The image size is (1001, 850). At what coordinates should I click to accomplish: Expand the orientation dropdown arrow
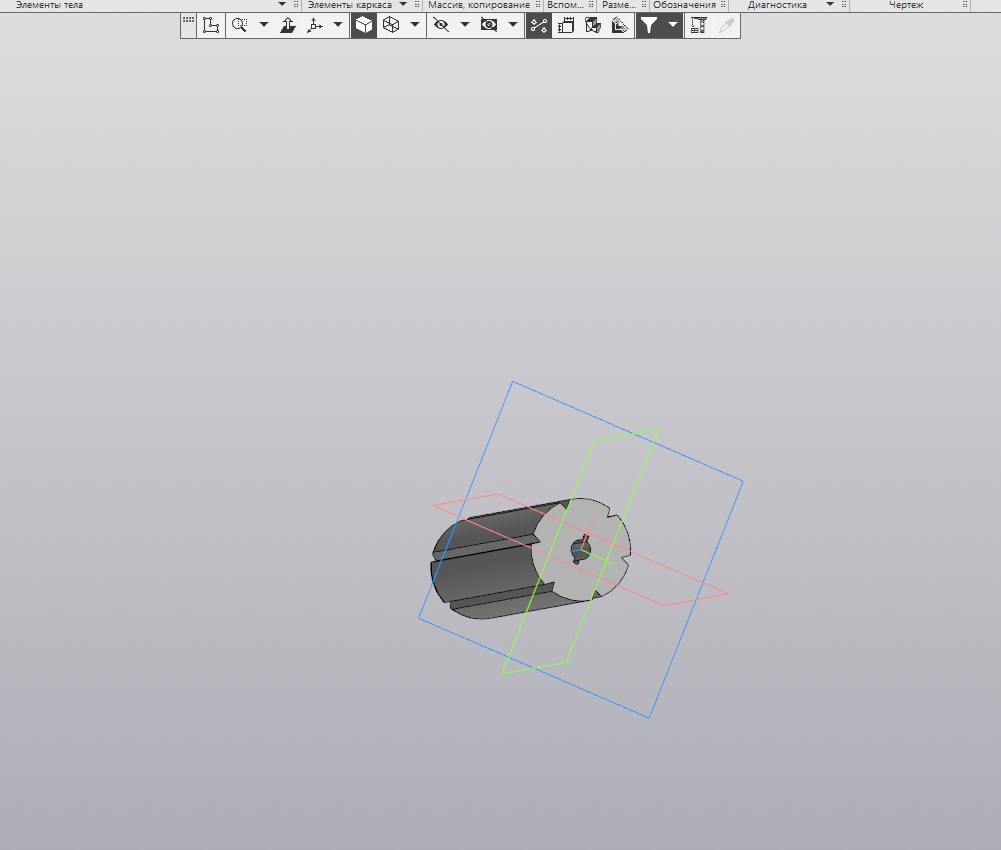[x=338, y=25]
